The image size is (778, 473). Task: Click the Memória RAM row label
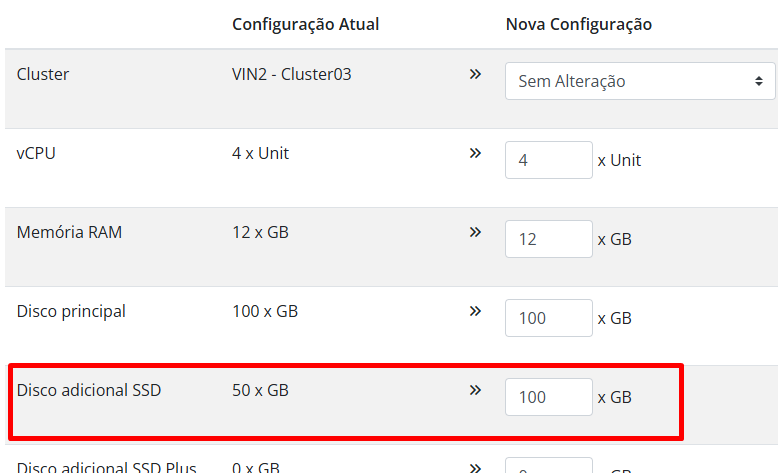click(69, 232)
